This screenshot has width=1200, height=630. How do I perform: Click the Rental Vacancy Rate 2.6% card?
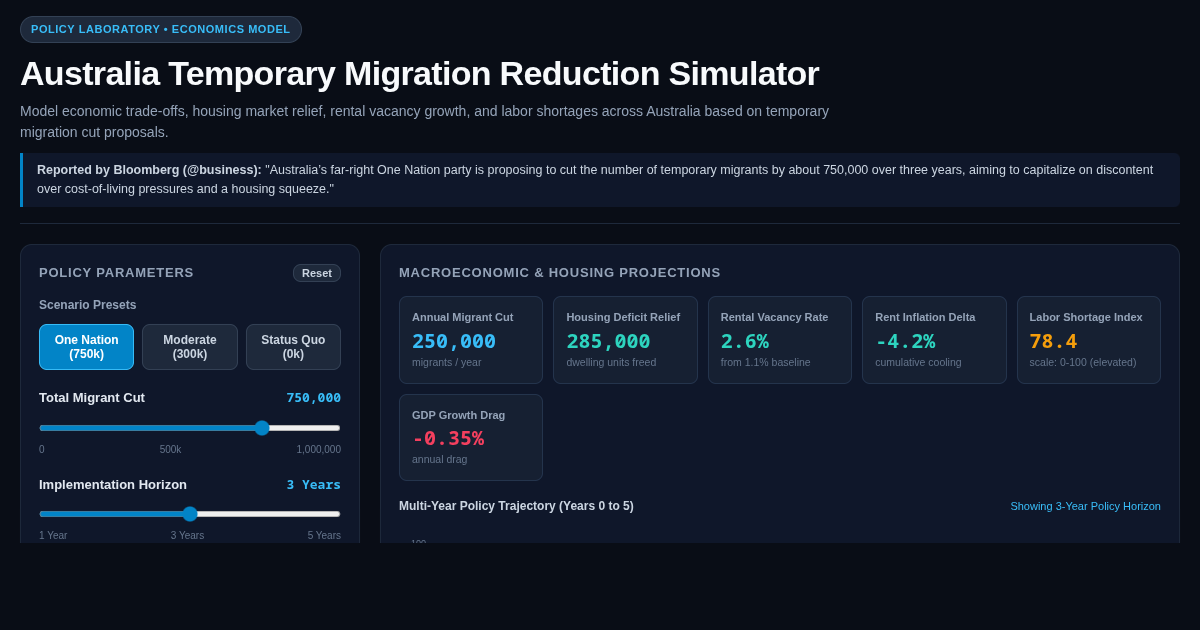tap(780, 340)
